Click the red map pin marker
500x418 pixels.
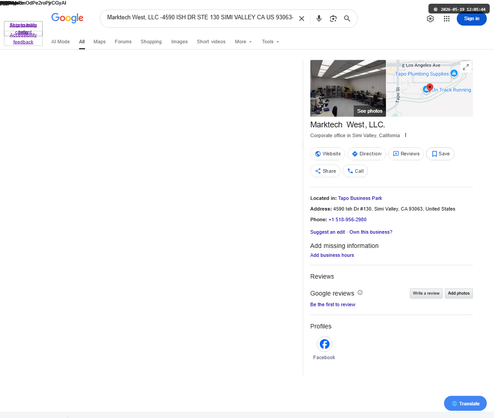pos(430,88)
